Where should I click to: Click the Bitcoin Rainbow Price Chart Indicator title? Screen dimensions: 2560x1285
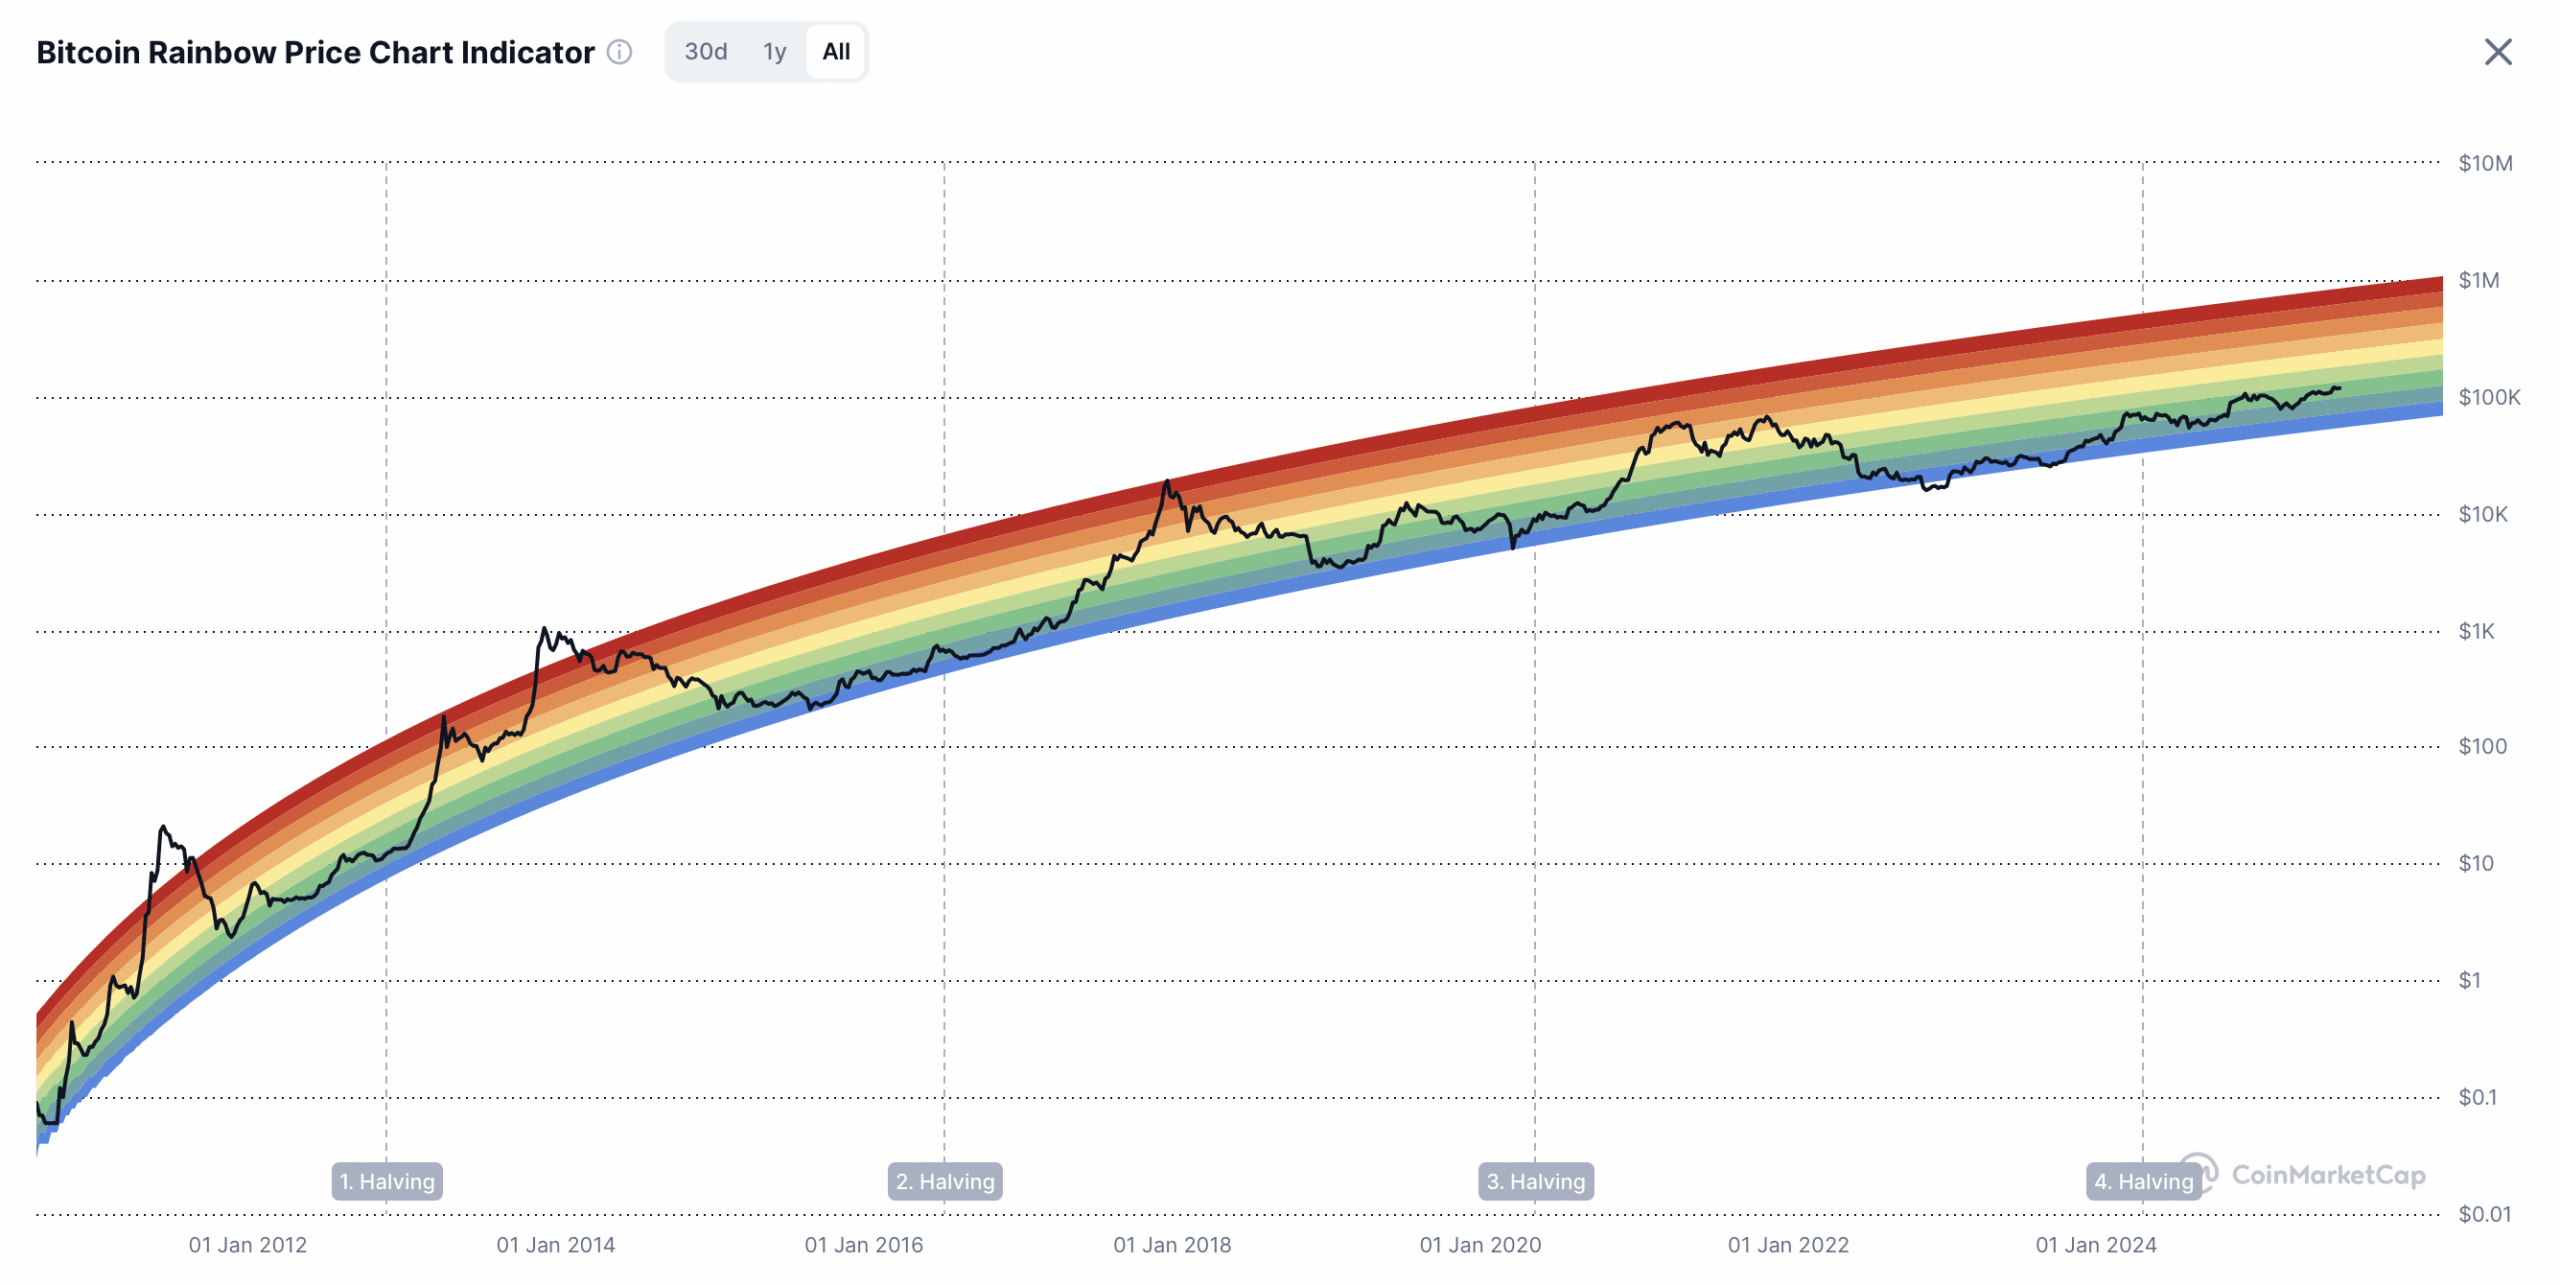pos(313,52)
